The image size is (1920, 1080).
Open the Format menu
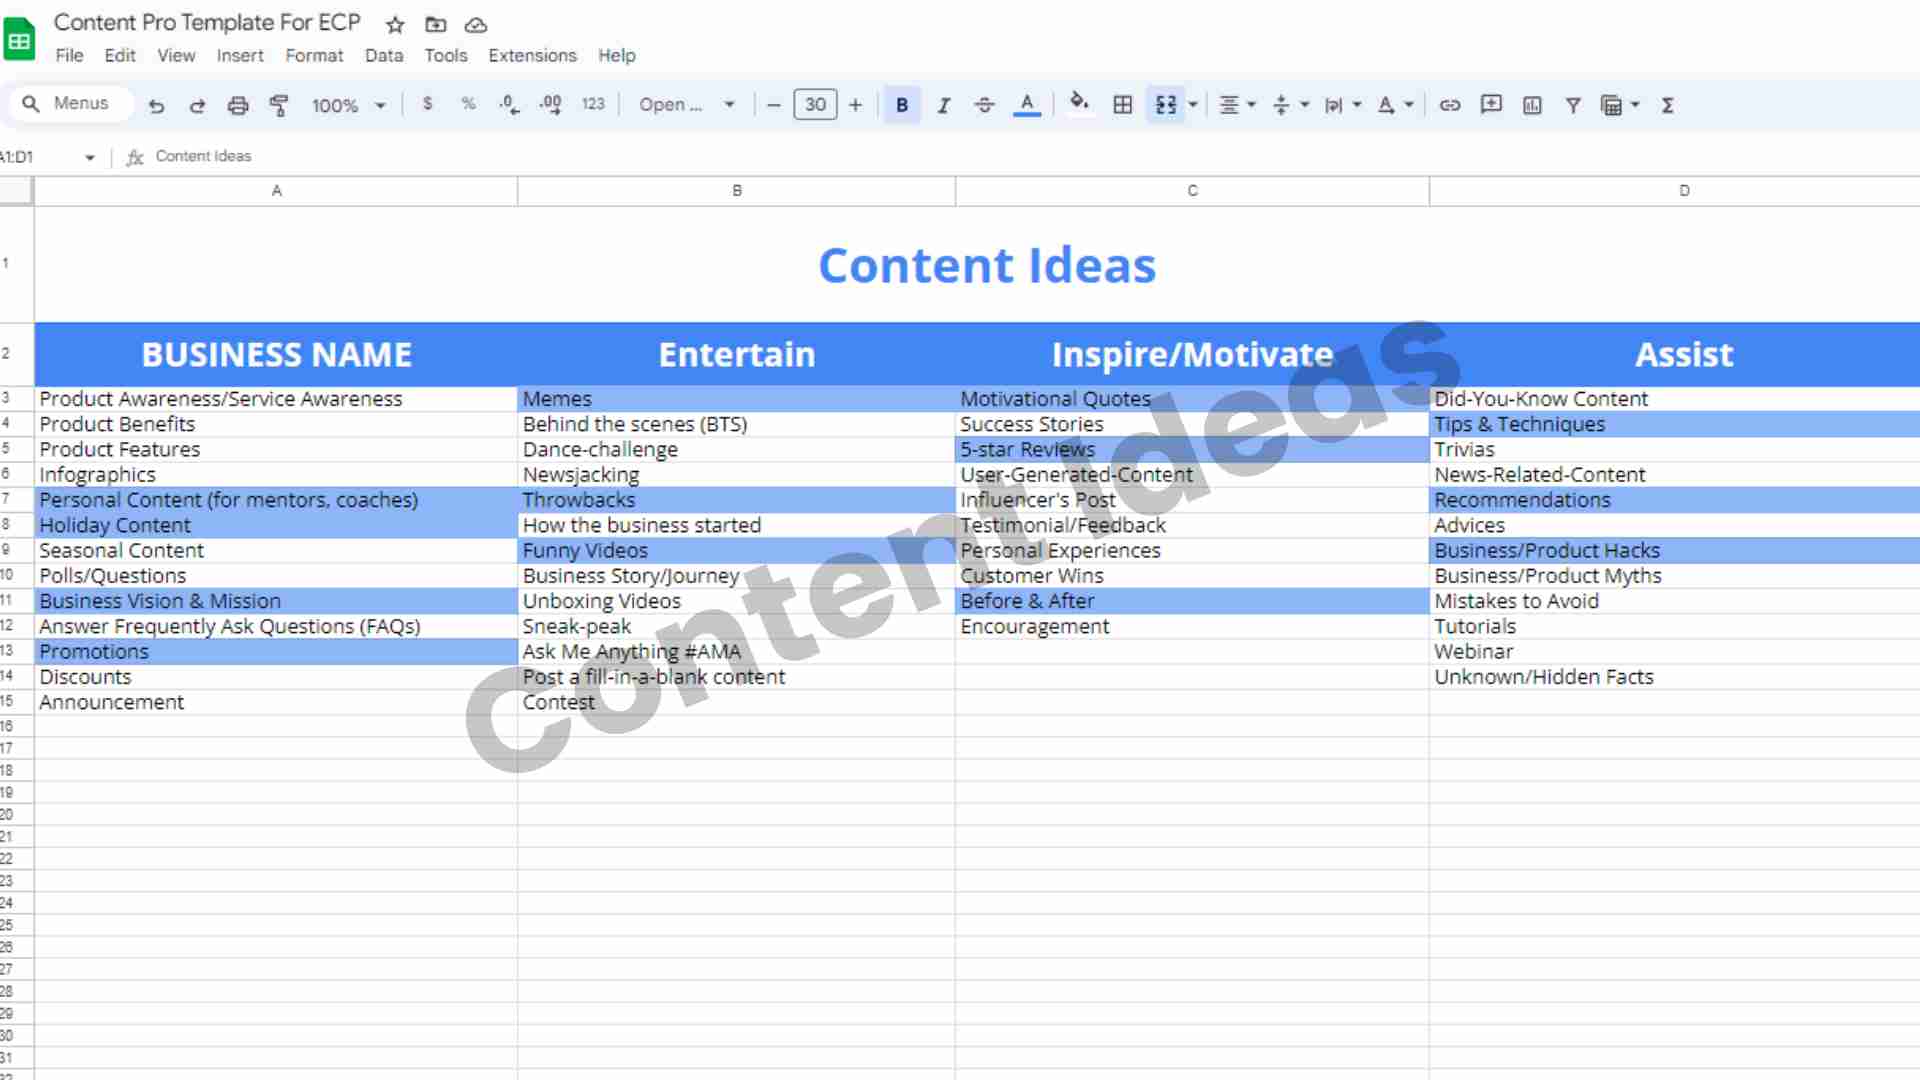[x=314, y=56]
